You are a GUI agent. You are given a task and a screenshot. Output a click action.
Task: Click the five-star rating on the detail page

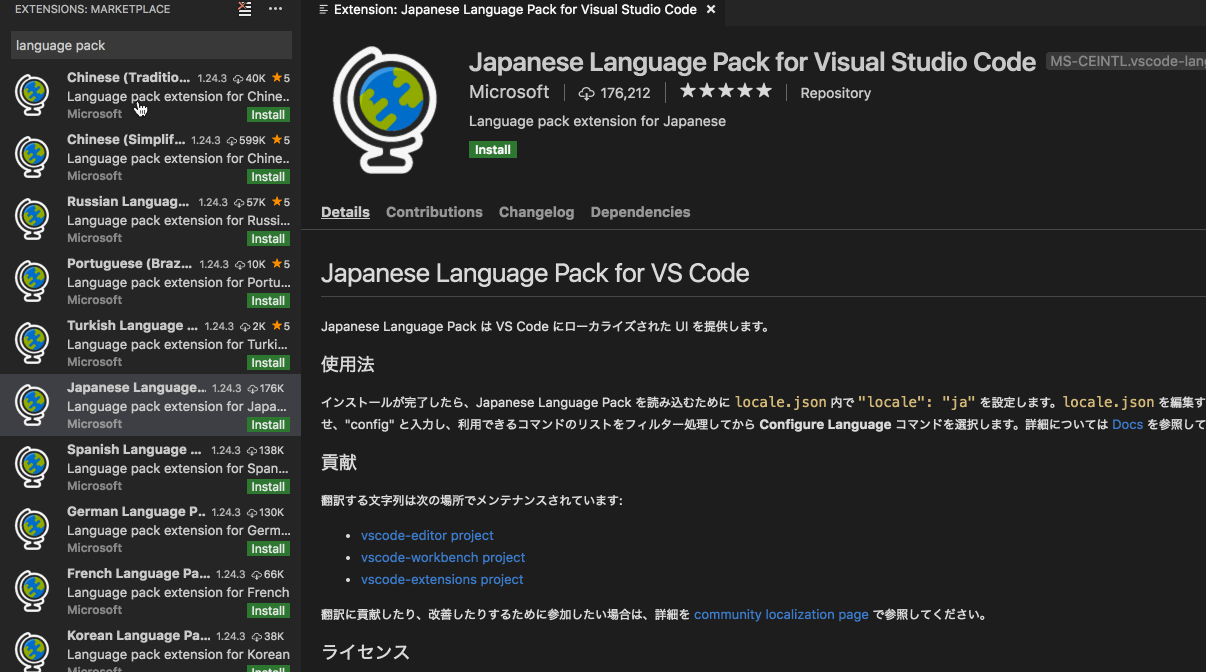pyautogui.click(x=725, y=90)
